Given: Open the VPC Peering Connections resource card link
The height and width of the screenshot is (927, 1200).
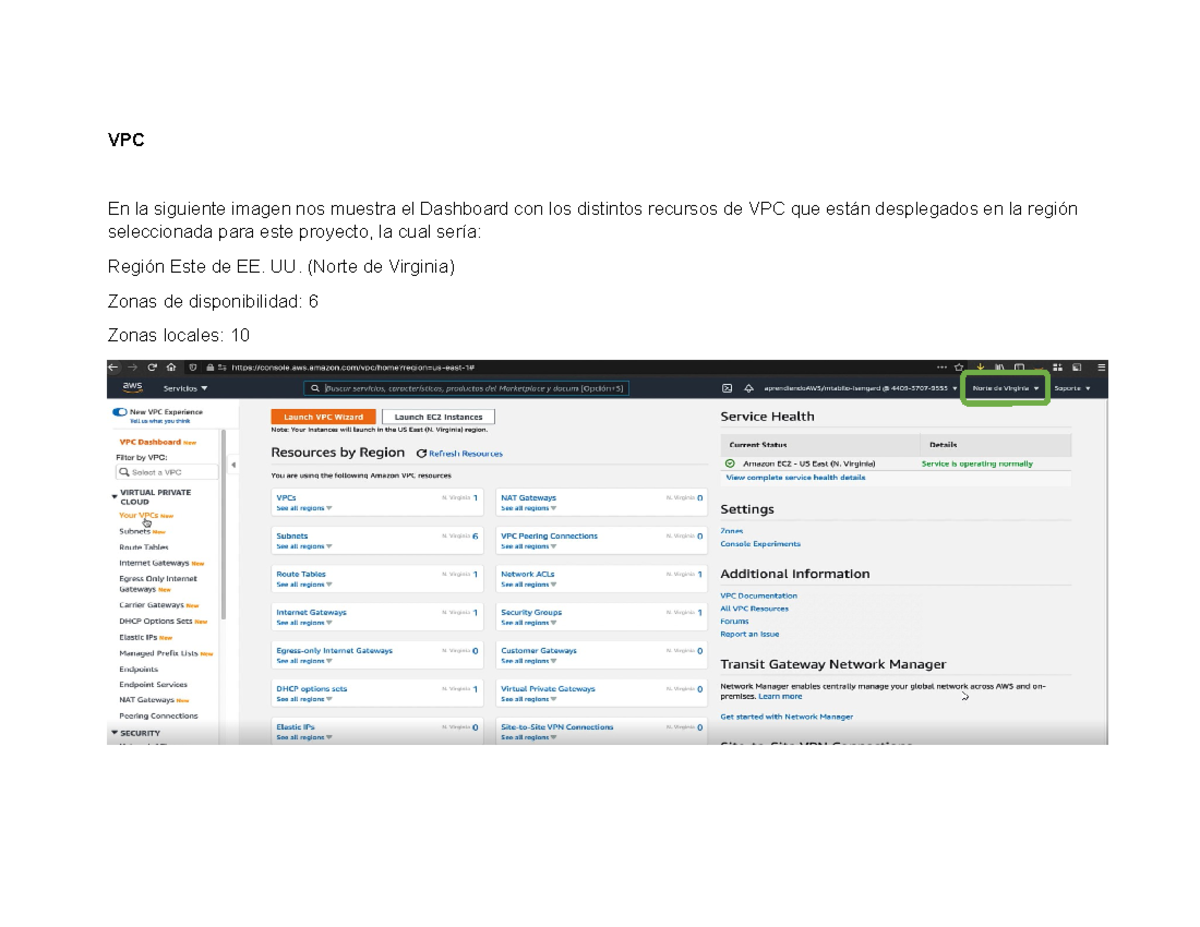Looking at the screenshot, I should tap(549, 536).
